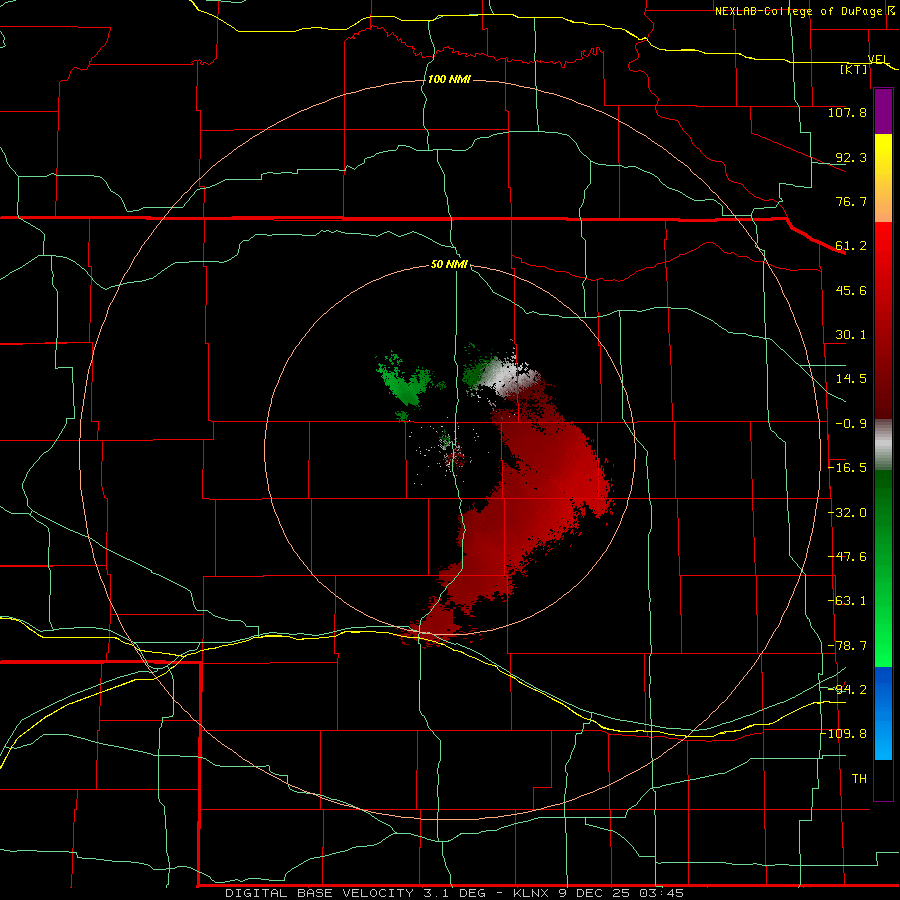The image size is (900, 900).
Task: Click the gray near-zero segment of the color bar
Action: tap(883, 445)
